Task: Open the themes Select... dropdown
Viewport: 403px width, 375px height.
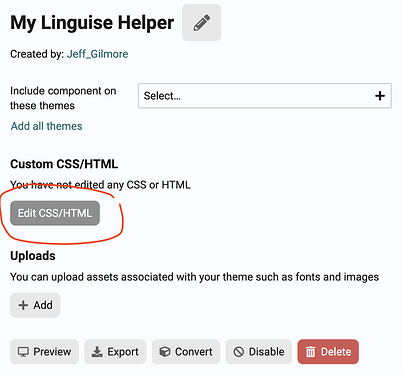Action: pyautogui.click(x=265, y=96)
